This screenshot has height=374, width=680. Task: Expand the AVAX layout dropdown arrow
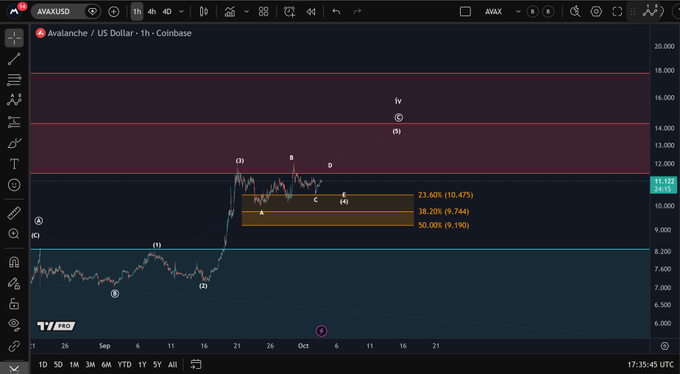coord(518,12)
